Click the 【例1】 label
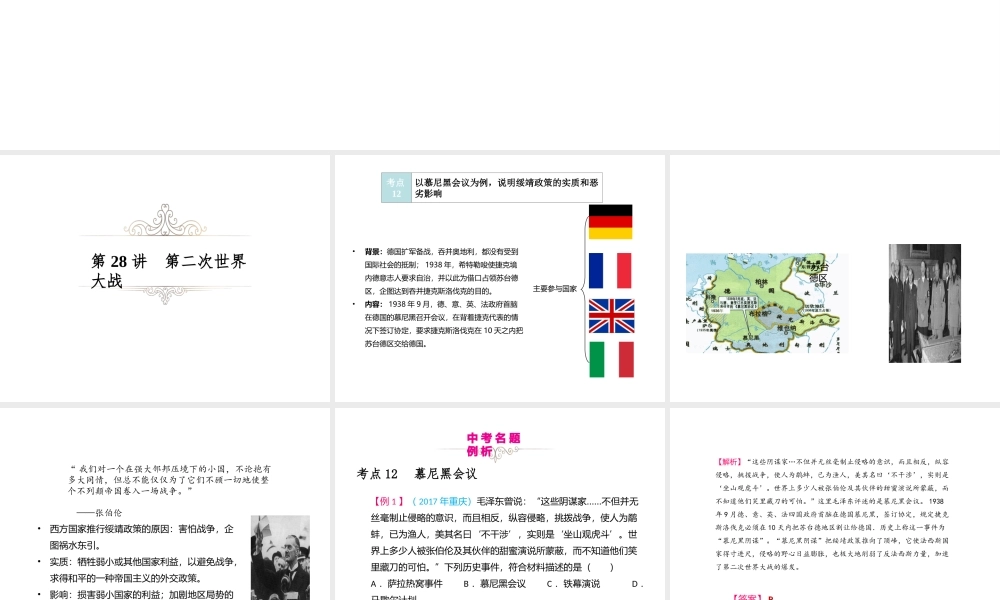The height and width of the screenshot is (600, 1000). [x=390, y=502]
